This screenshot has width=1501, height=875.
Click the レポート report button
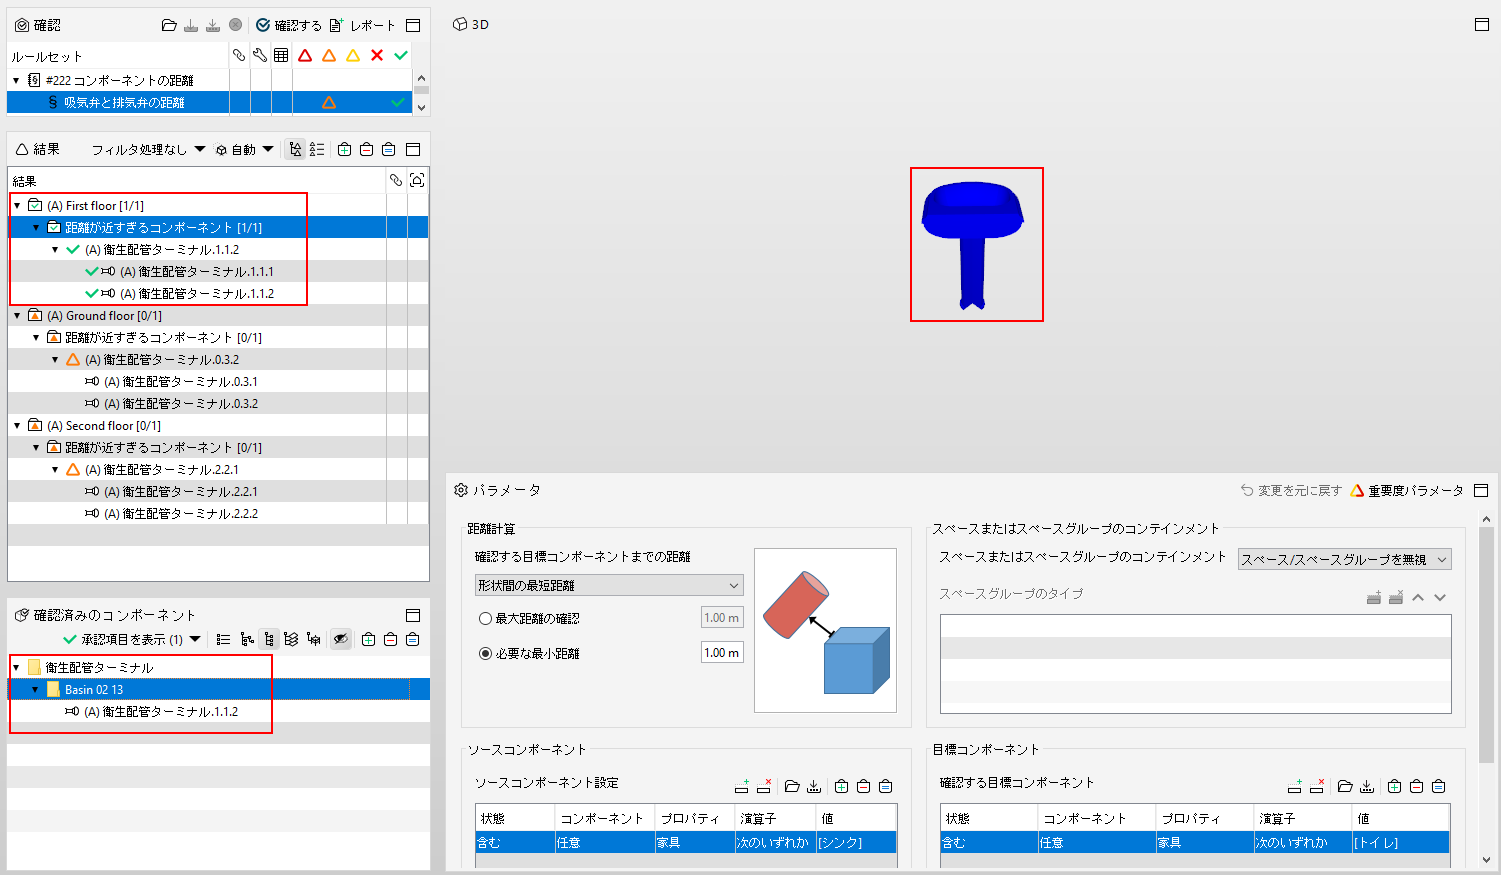tap(363, 25)
